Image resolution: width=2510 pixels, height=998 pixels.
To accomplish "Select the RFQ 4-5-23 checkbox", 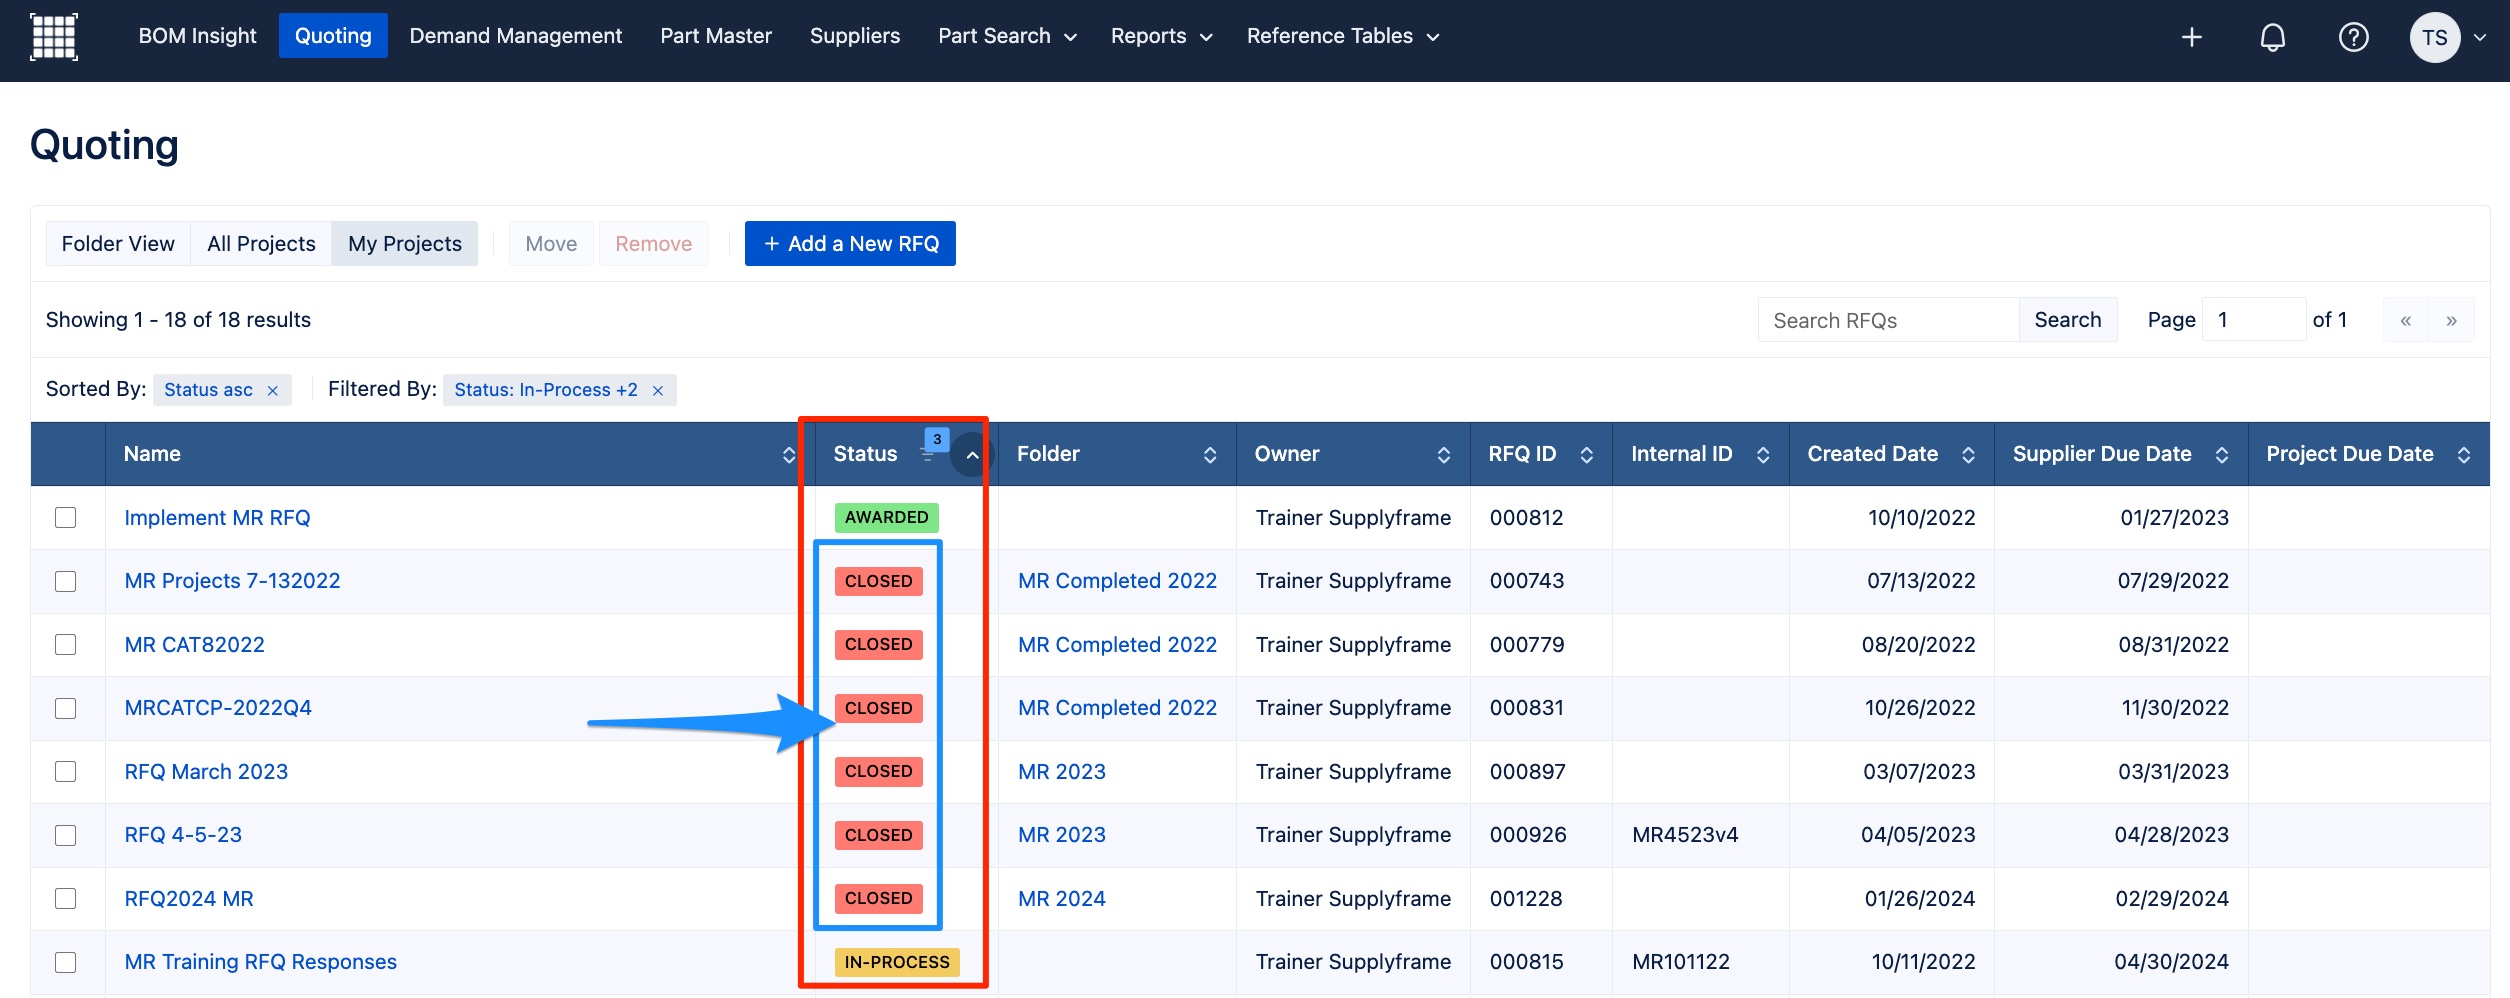I will click(66, 835).
